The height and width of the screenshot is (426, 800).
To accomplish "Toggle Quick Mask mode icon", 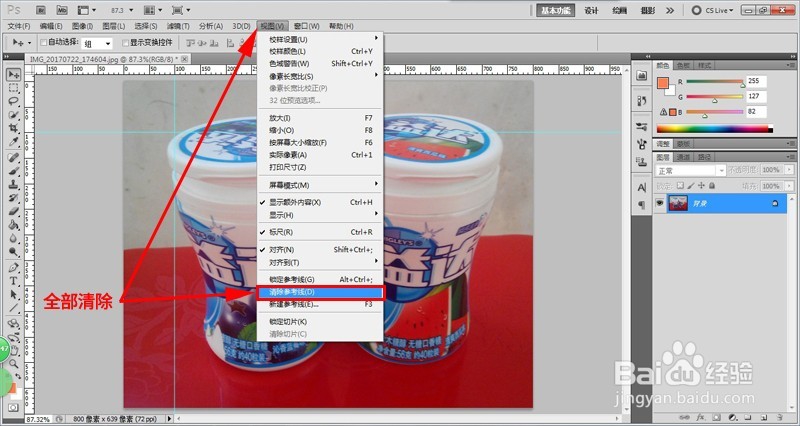I will (14, 408).
